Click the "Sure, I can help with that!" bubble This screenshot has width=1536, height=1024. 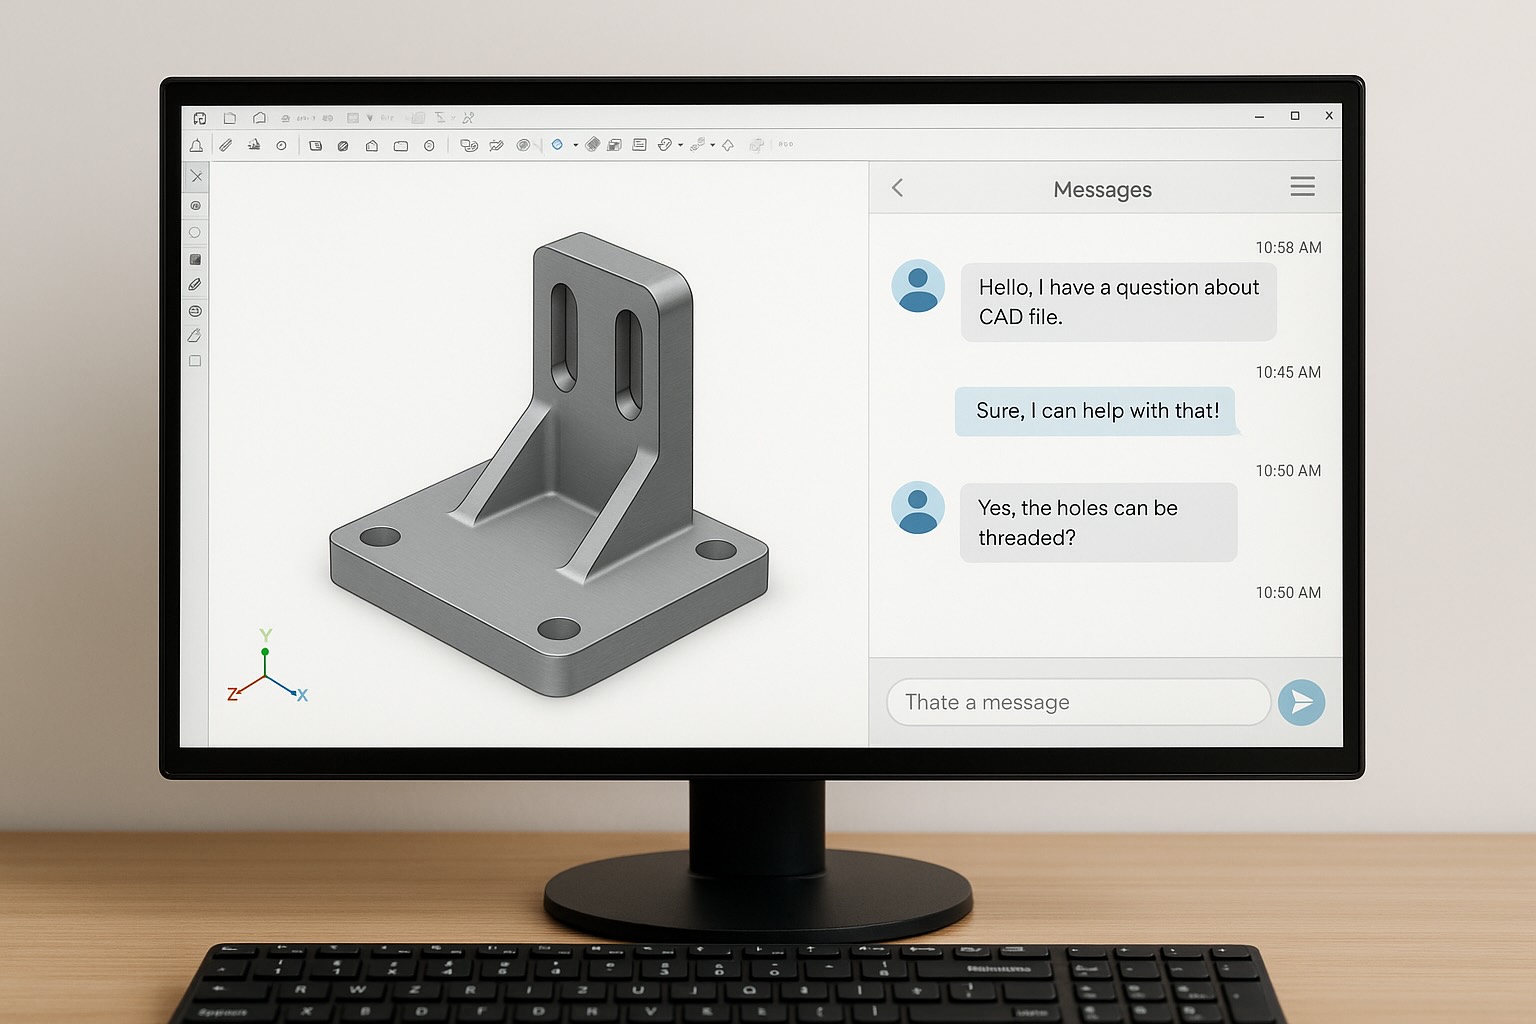1095,411
